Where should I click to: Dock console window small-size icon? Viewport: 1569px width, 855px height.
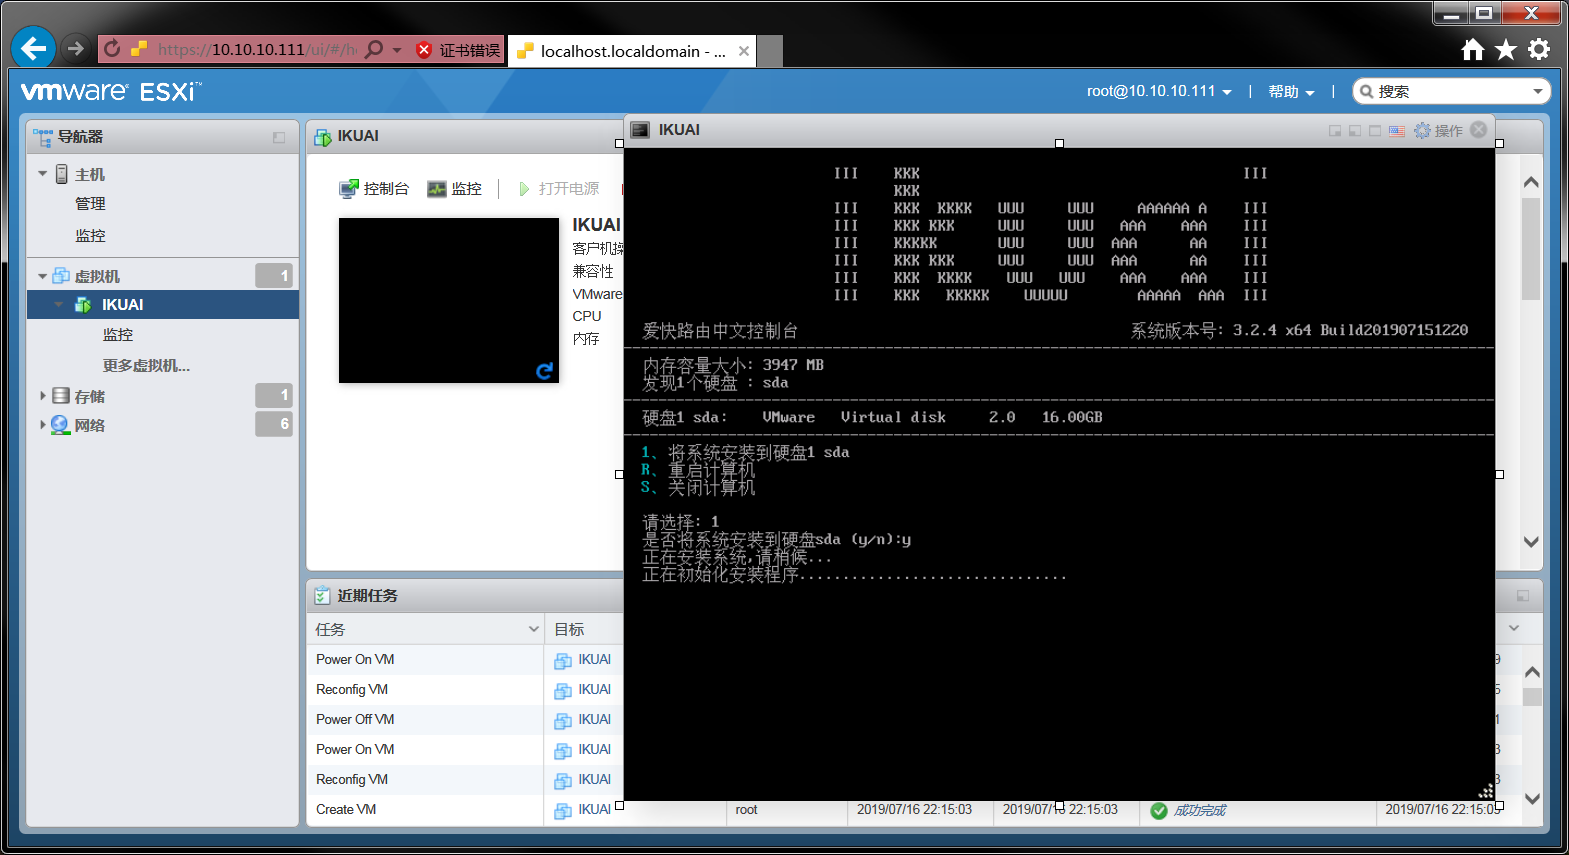click(x=1335, y=131)
